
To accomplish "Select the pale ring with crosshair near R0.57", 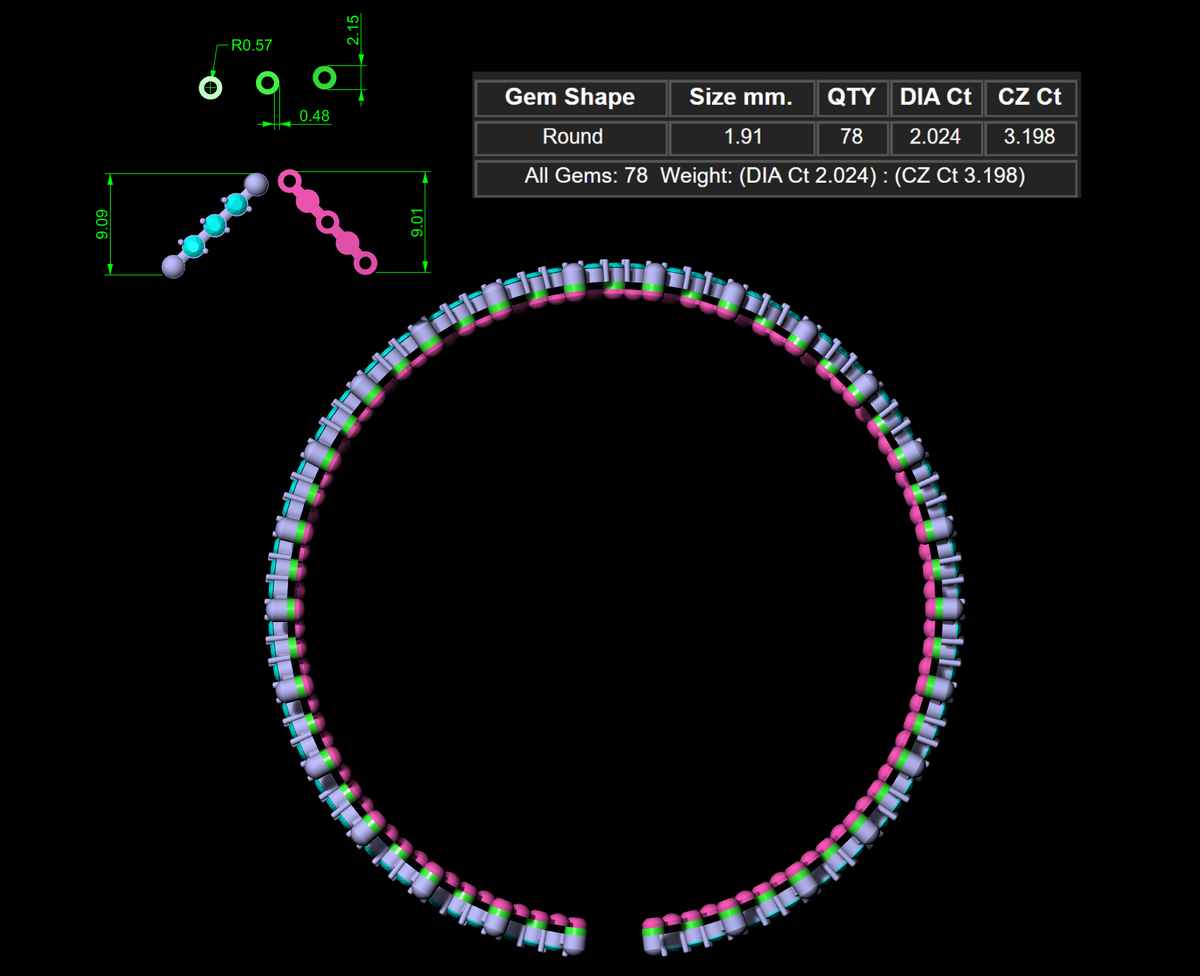I will point(210,88).
